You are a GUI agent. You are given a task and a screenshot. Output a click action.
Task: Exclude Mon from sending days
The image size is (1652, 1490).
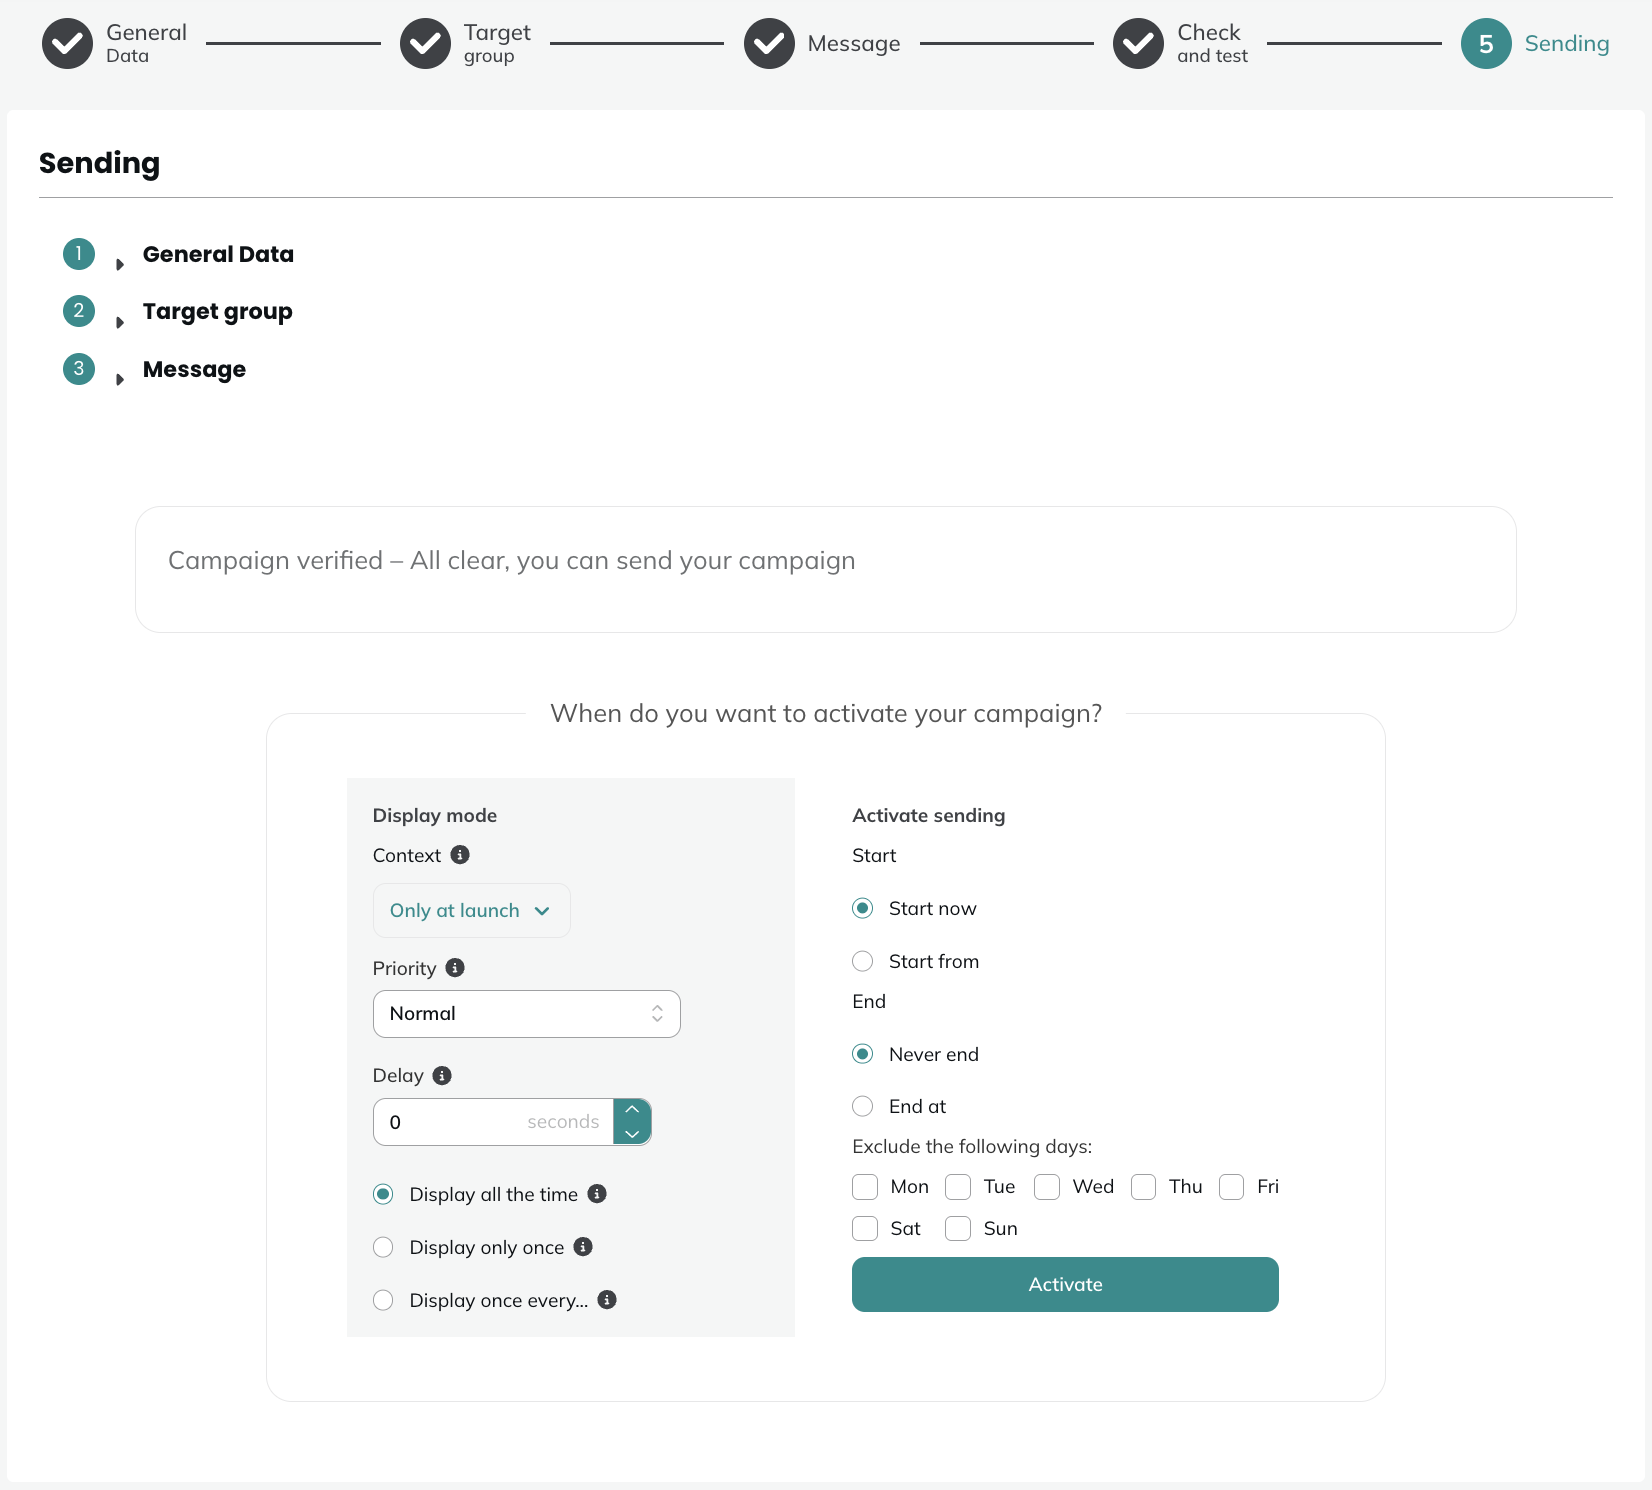coord(865,1187)
